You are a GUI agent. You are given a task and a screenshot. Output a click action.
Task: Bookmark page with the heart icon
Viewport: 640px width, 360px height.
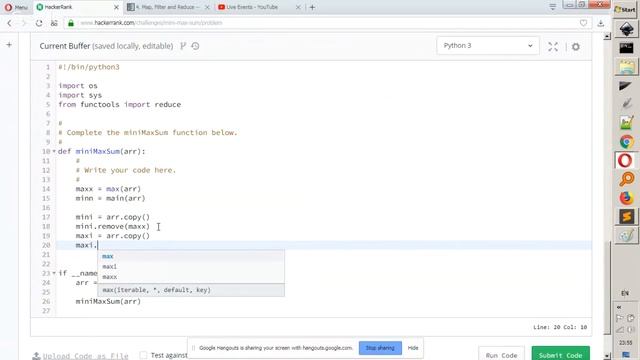583,23
